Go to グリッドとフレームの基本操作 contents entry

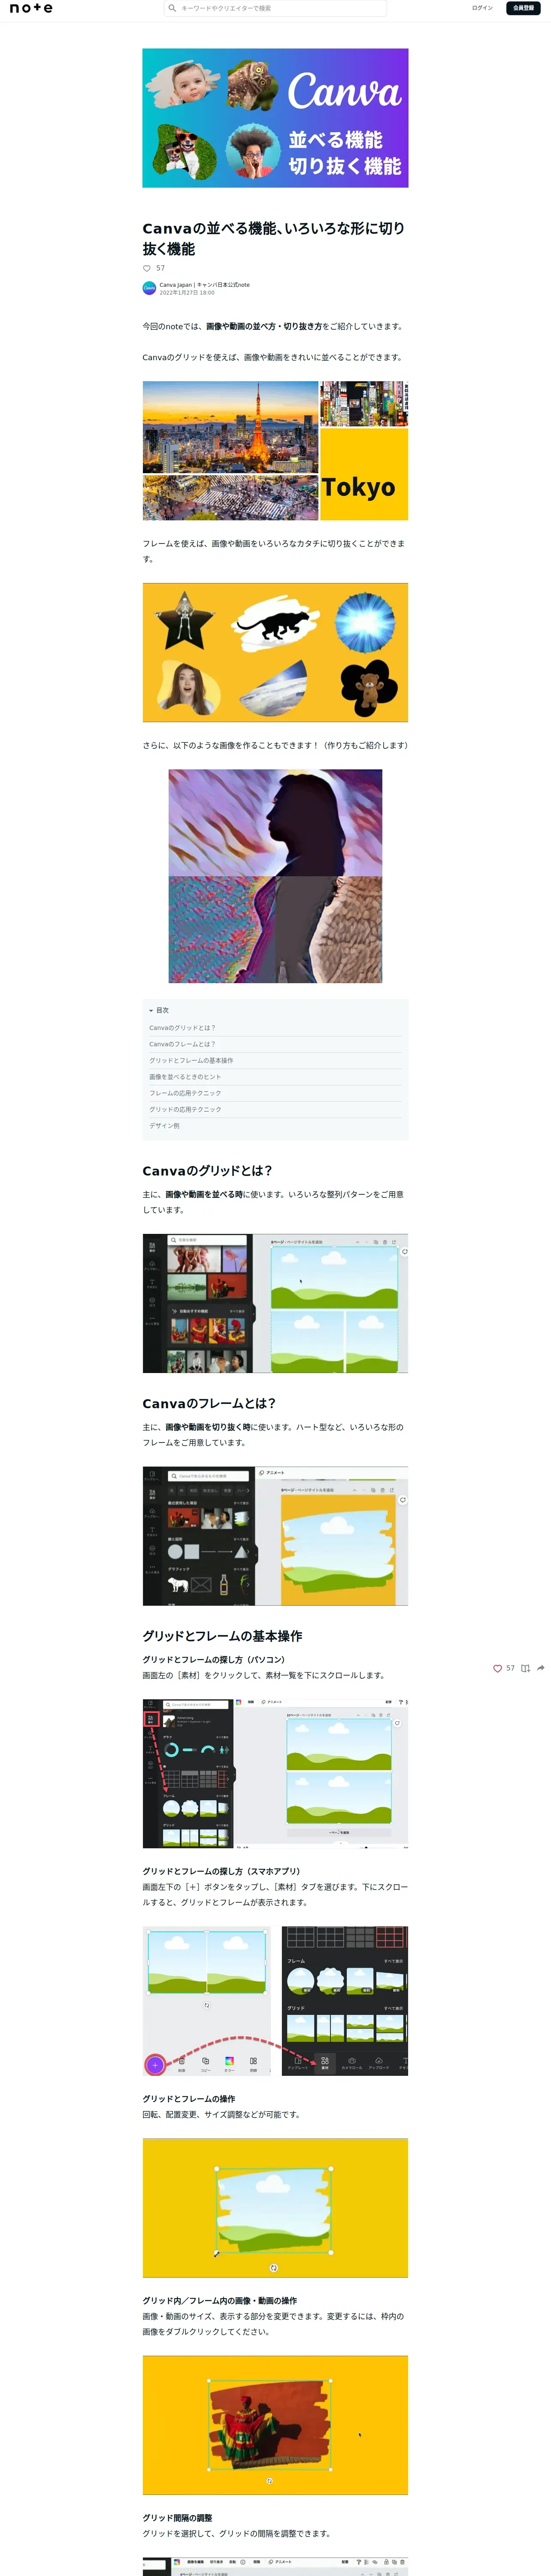point(191,1060)
